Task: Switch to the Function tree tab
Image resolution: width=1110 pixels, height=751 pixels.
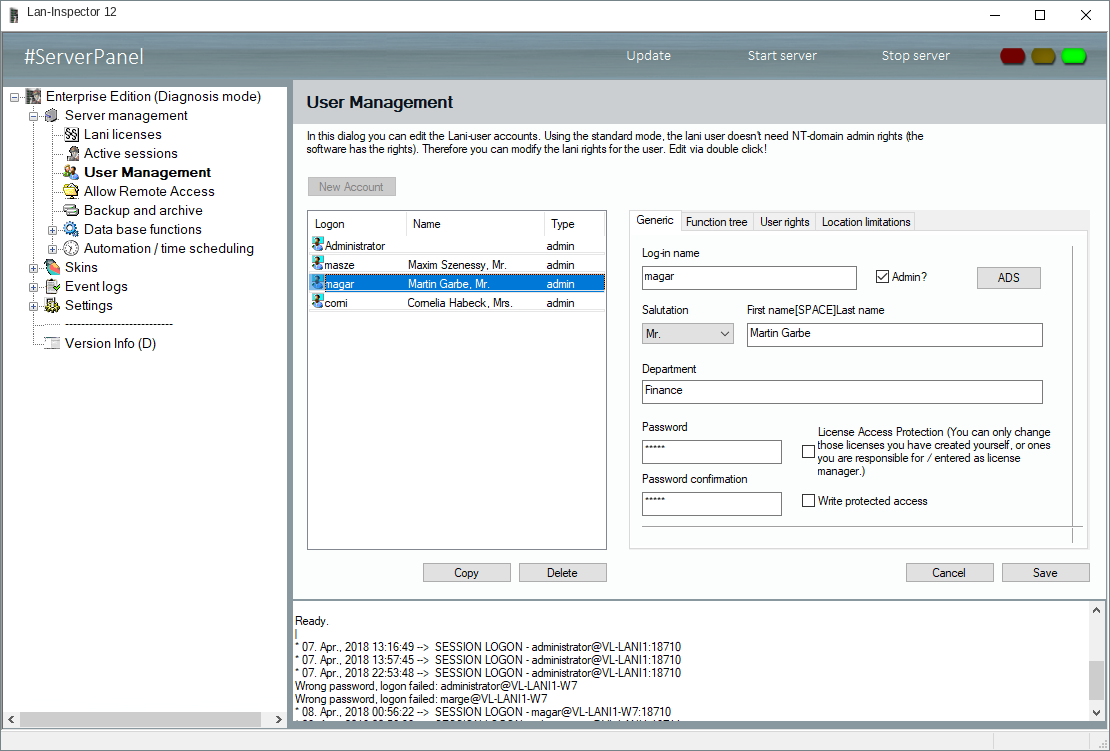Action: click(x=716, y=222)
